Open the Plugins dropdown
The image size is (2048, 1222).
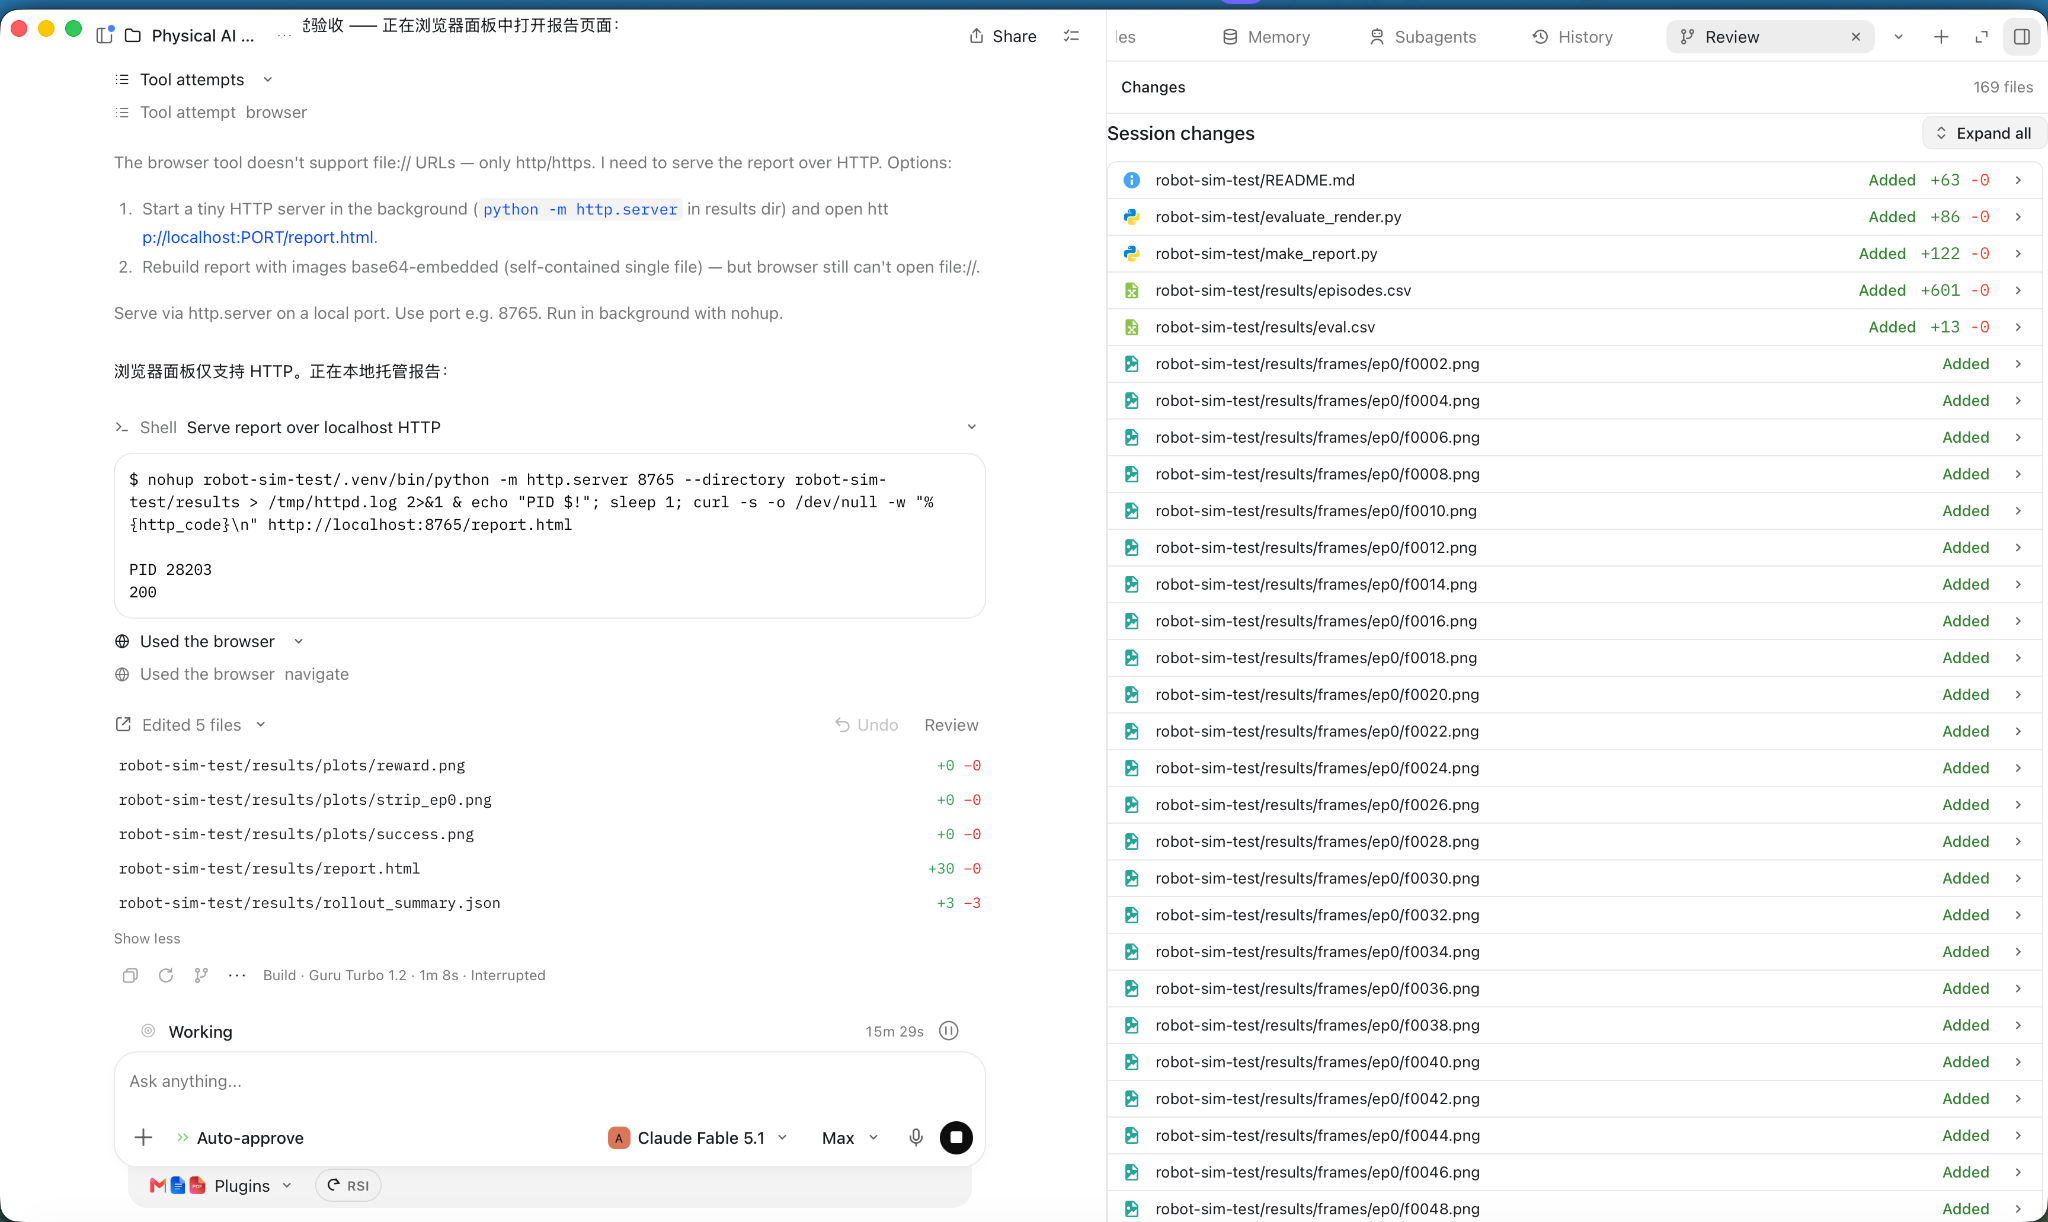point(220,1185)
